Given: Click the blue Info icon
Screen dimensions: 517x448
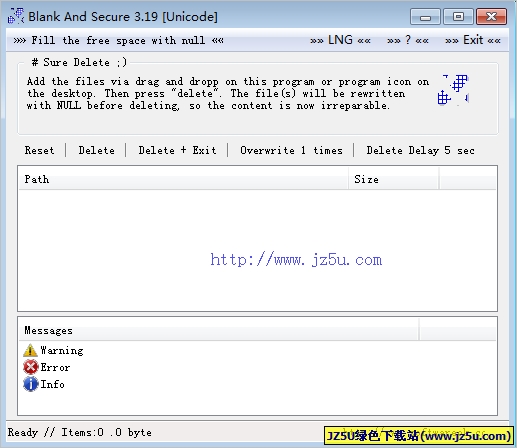Looking at the screenshot, I should point(31,384).
